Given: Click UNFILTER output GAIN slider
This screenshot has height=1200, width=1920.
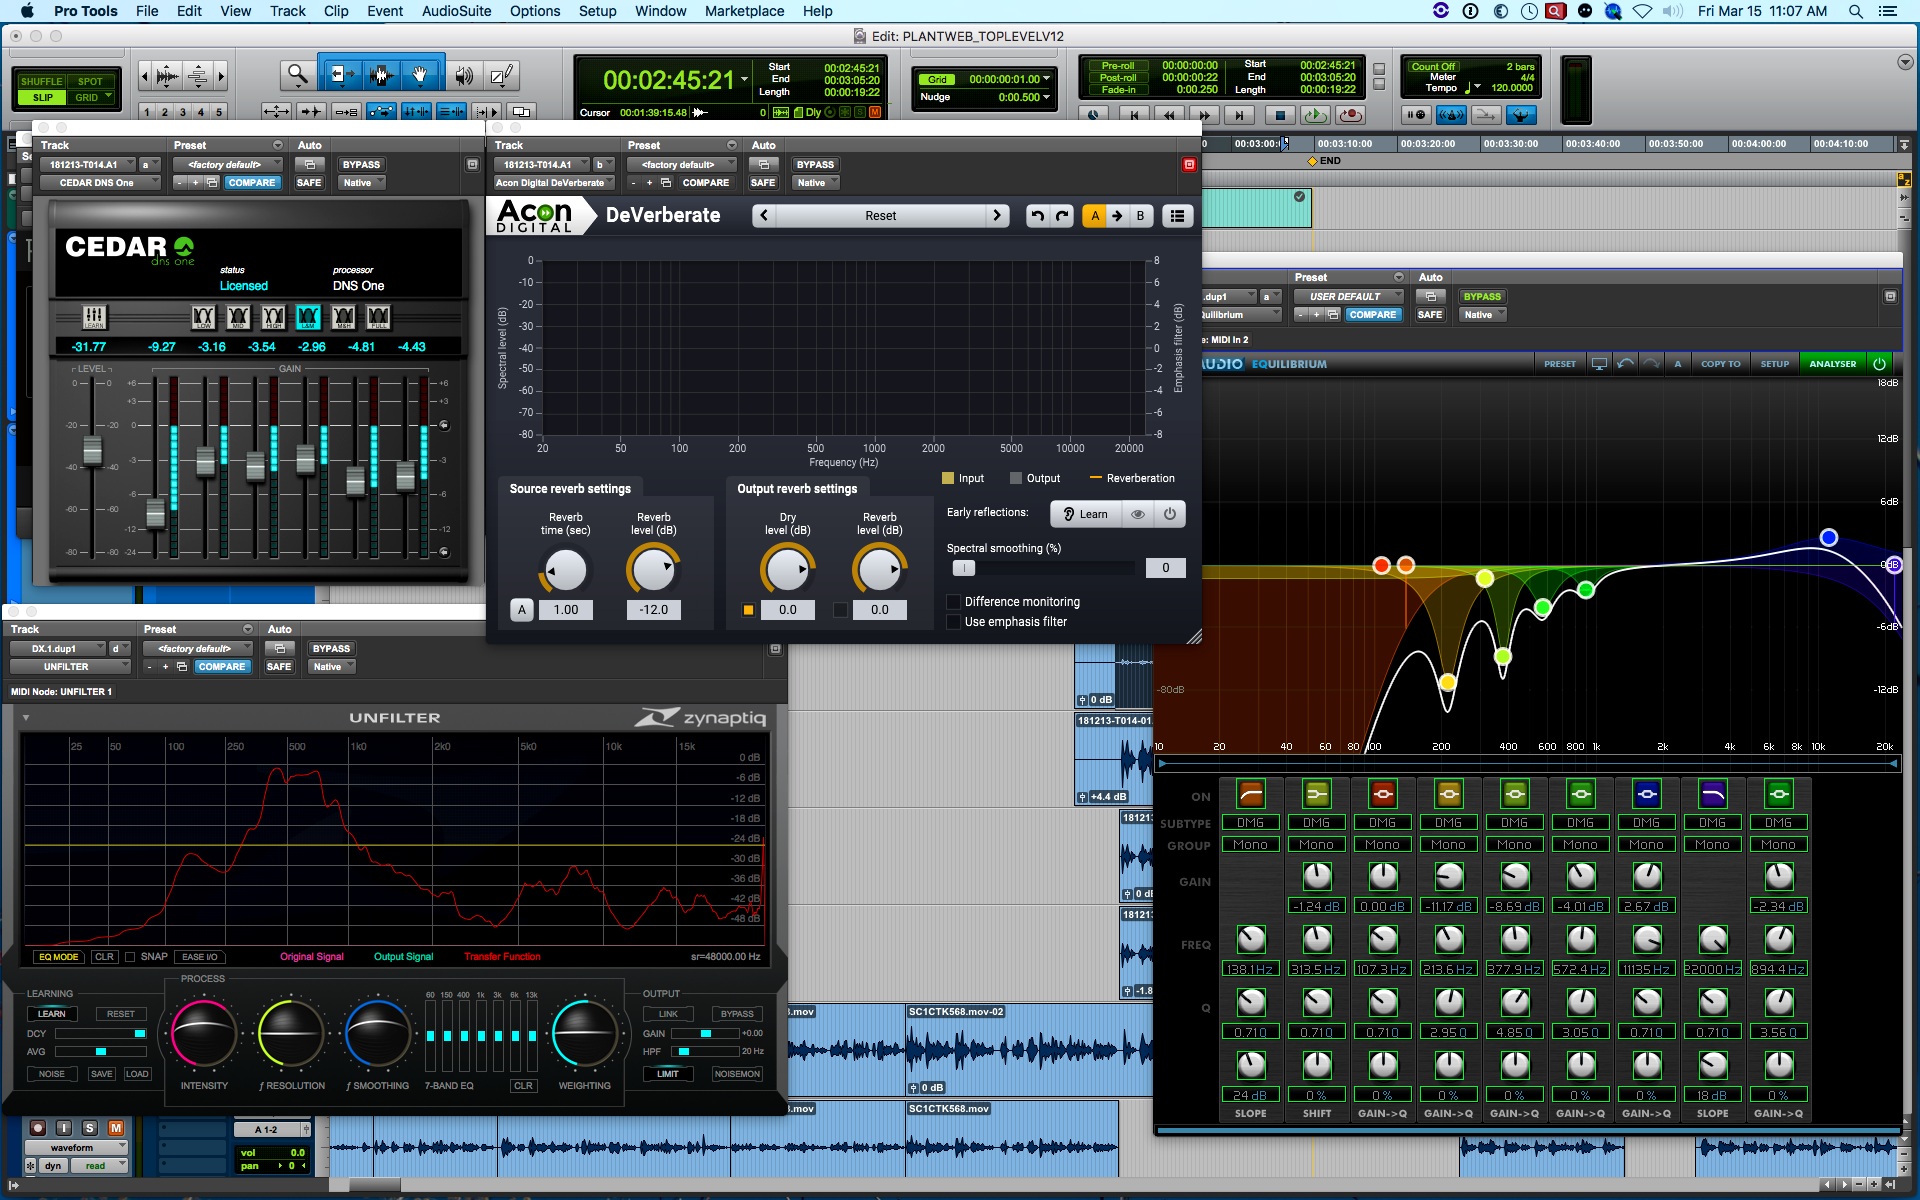Looking at the screenshot, I should point(705,1033).
